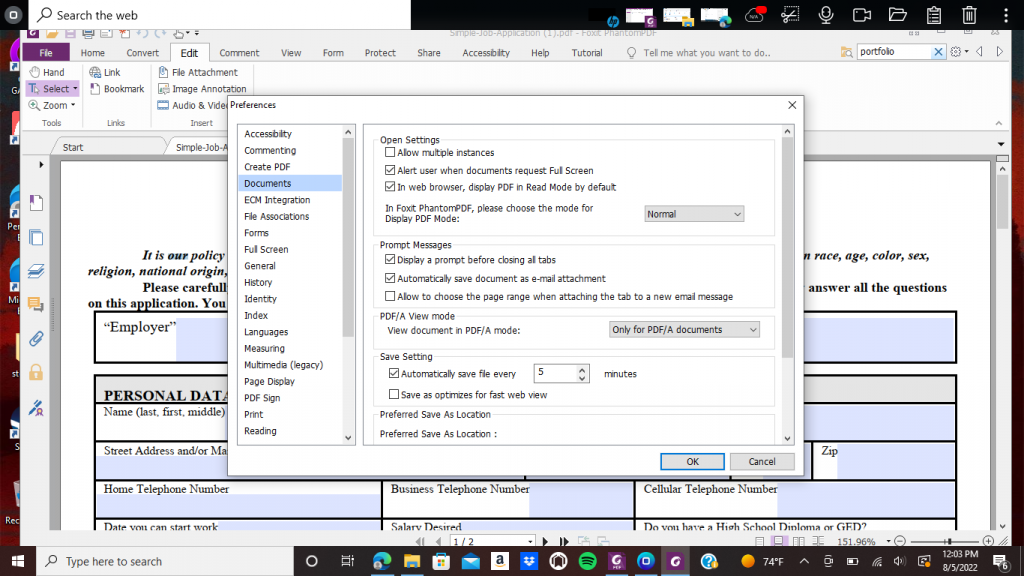The height and width of the screenshot is (576, 1024).
Task: Click the video camera icon in top bar
Action: (x=862, y=14)
